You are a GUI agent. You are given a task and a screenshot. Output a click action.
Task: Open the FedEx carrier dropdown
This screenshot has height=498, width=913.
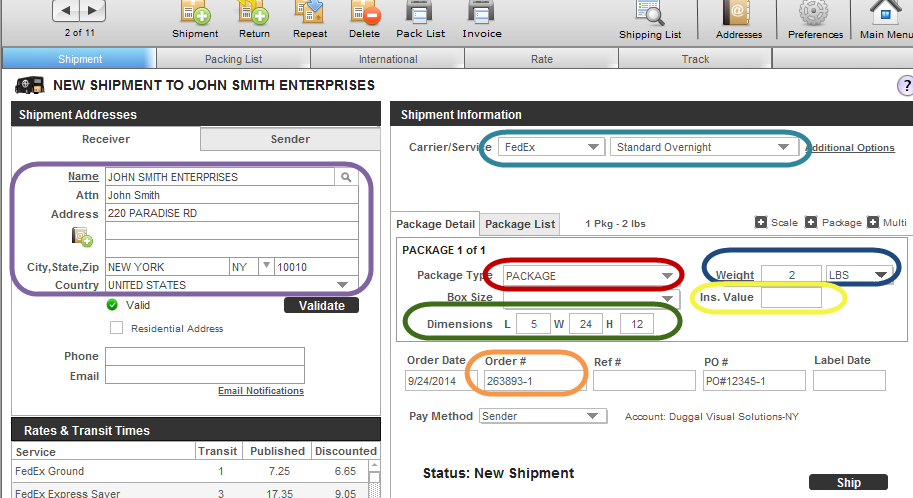[550, 147]
